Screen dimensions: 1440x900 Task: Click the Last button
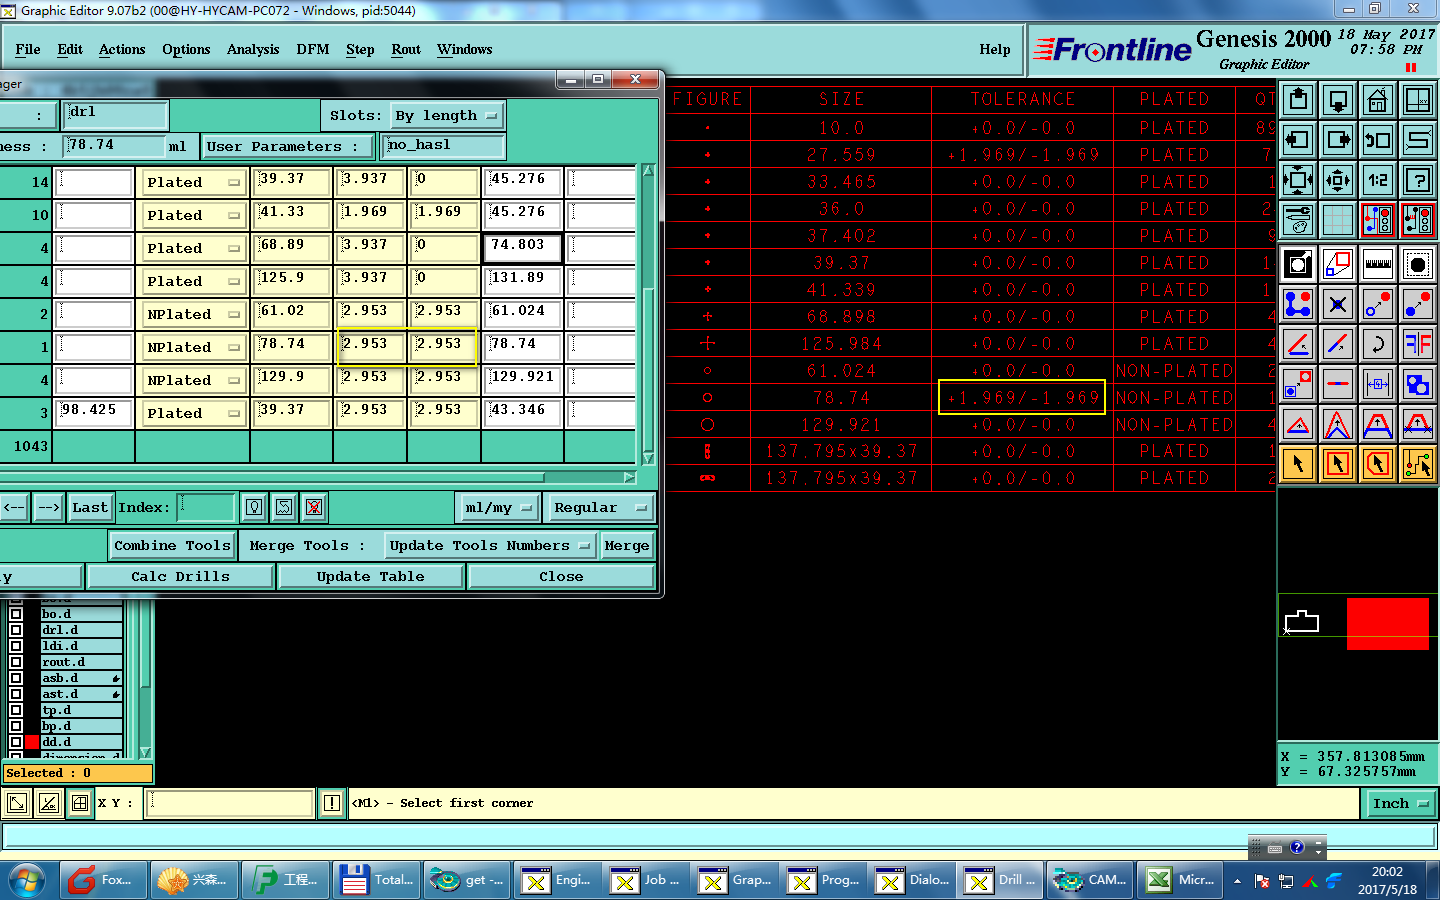pos(90,508)
